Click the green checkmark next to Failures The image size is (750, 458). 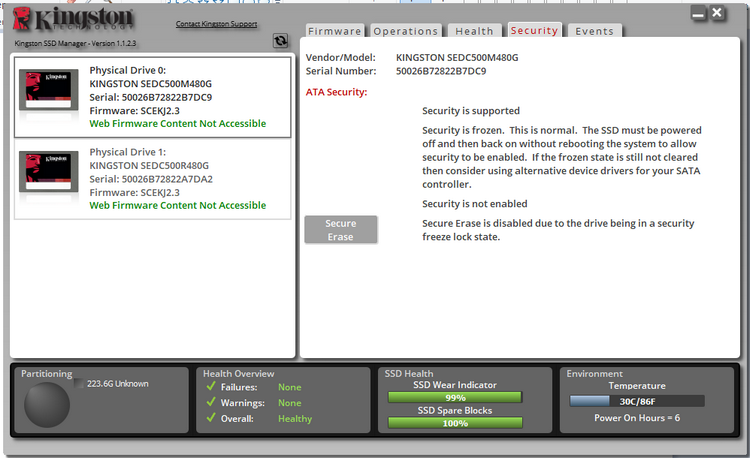(x=211, y=386)
